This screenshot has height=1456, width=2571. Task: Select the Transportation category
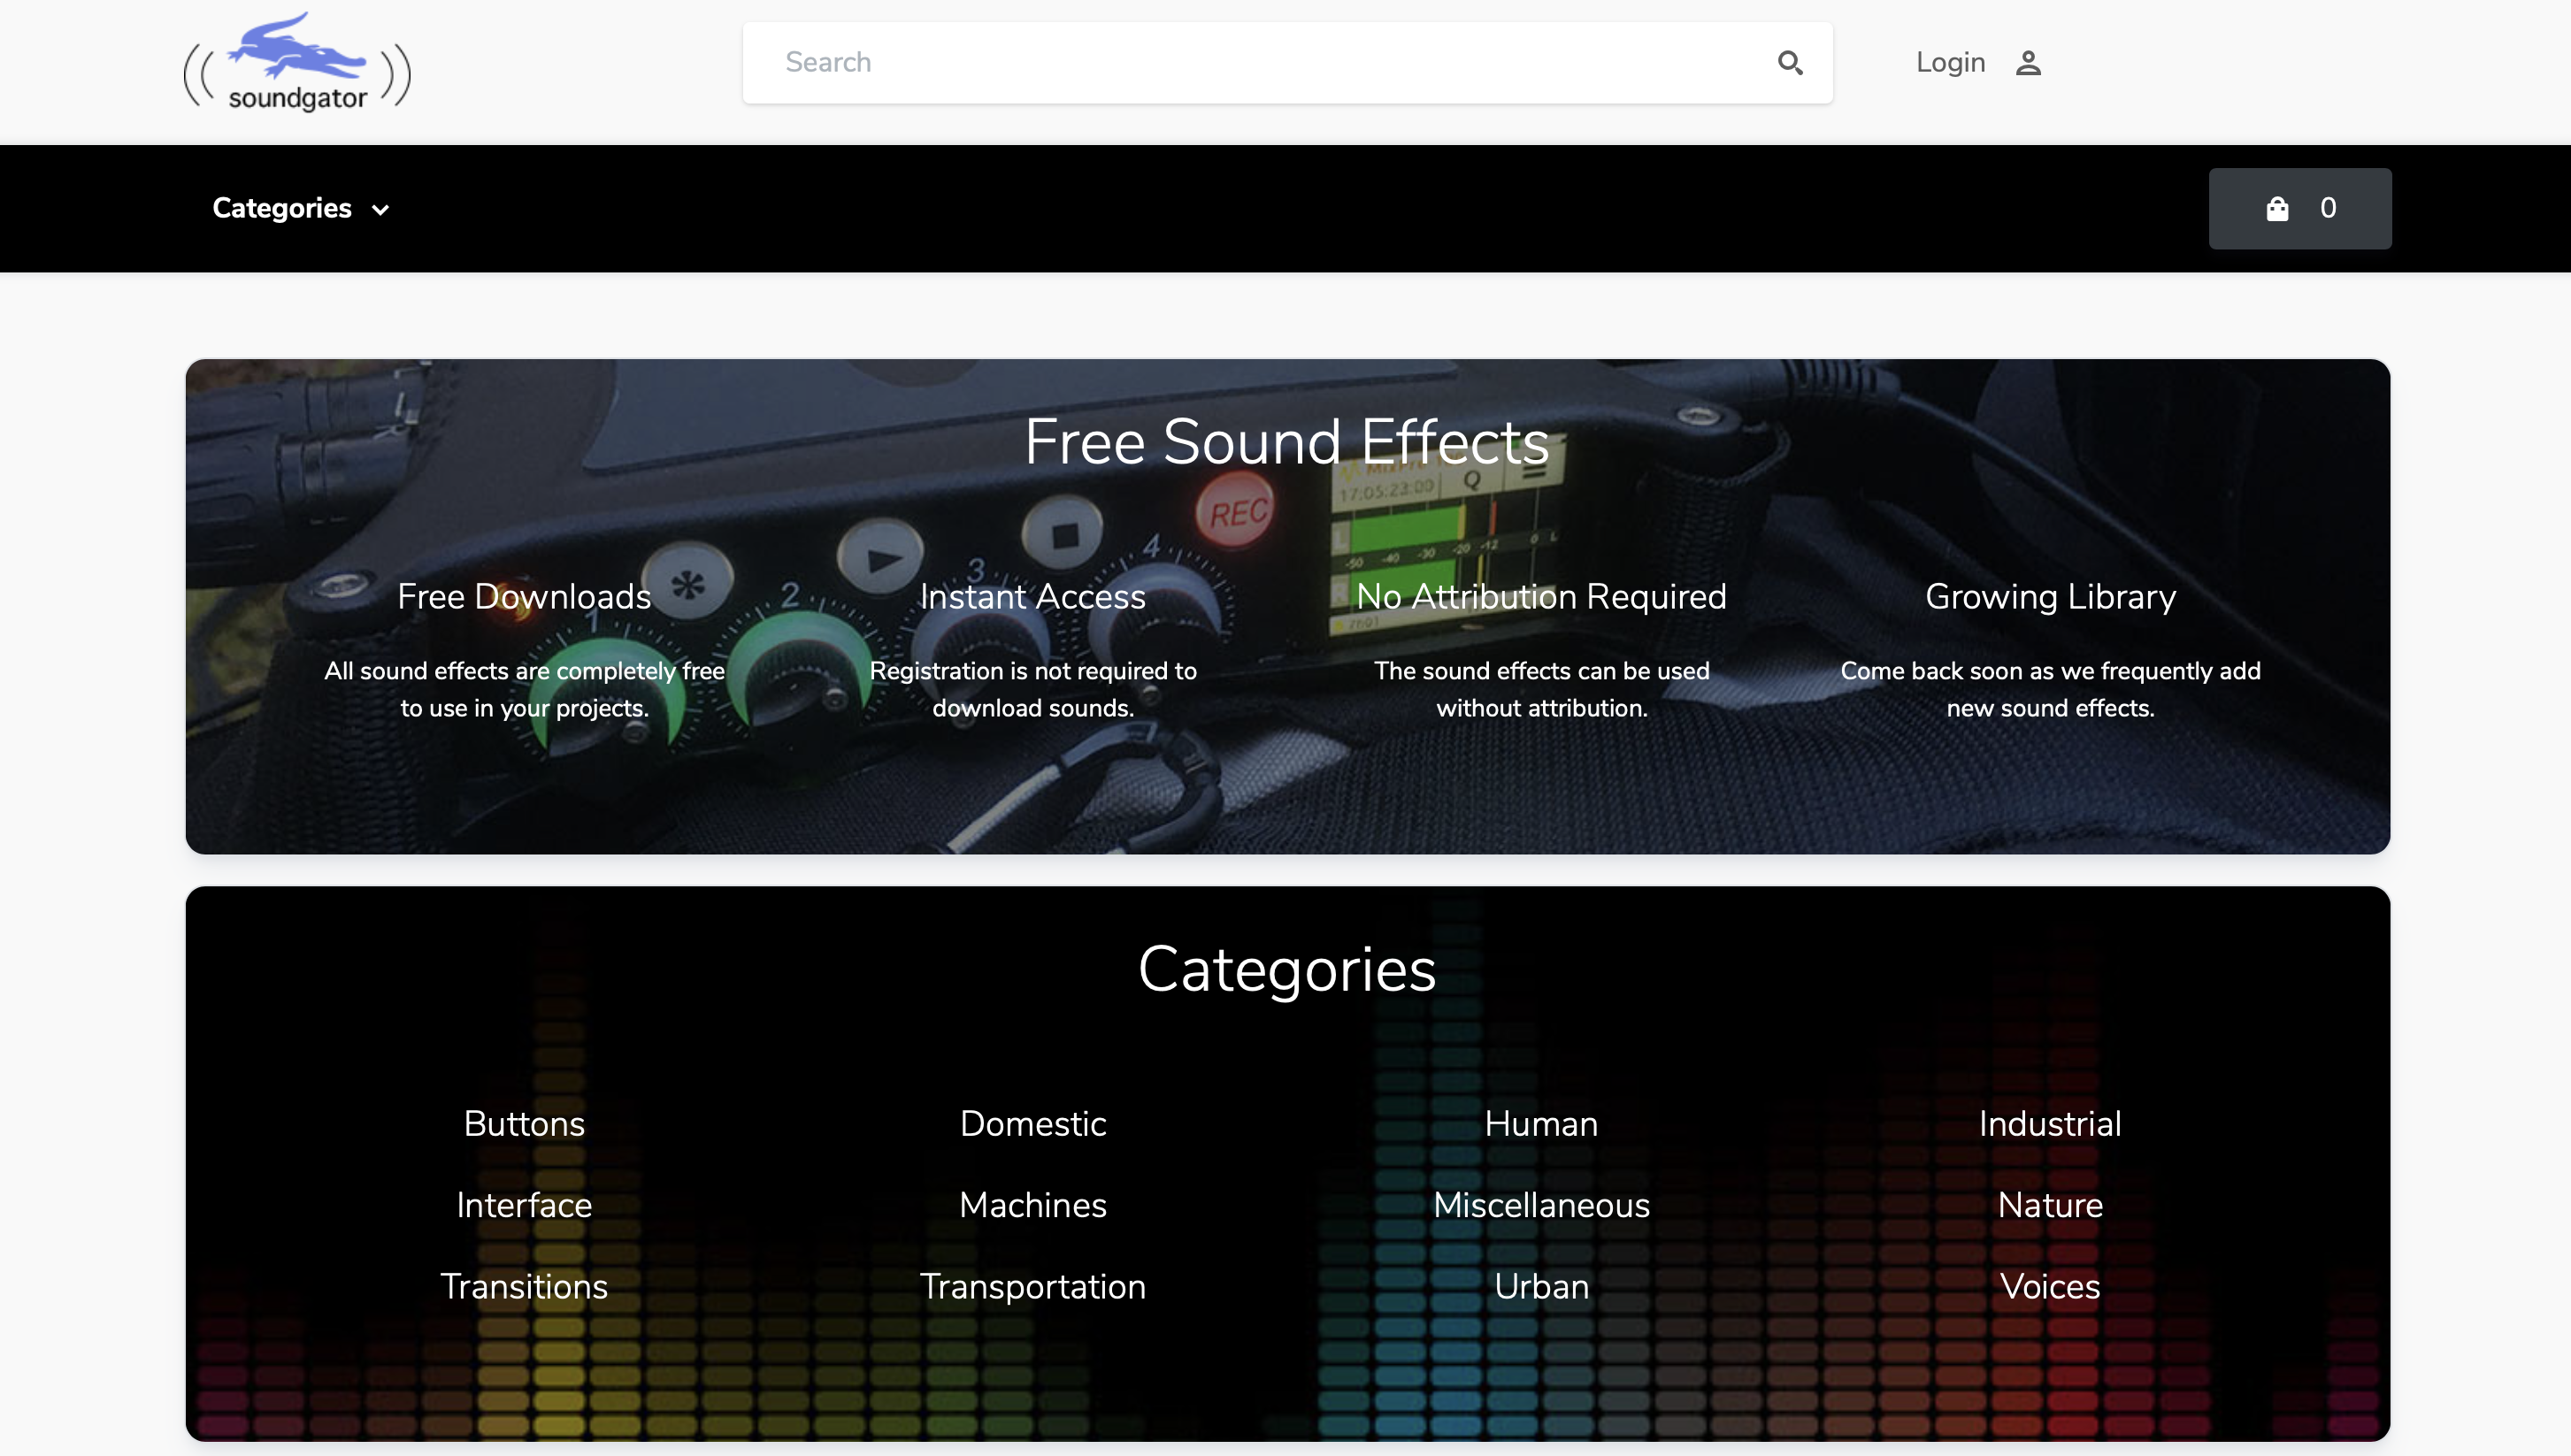[1033, 1286]
